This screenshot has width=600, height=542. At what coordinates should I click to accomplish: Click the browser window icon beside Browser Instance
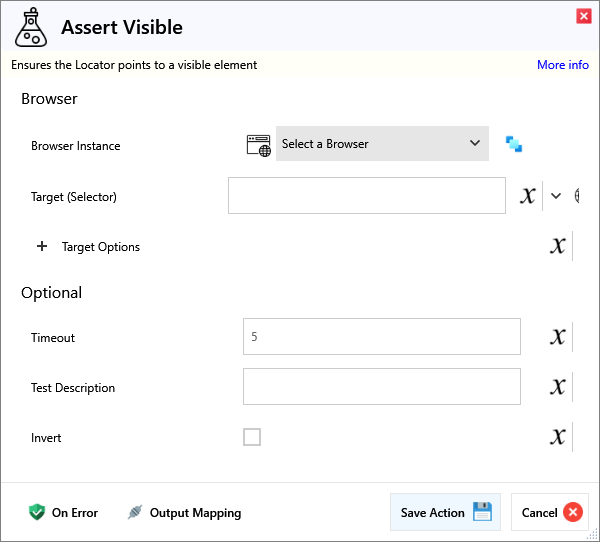[258, 144]
